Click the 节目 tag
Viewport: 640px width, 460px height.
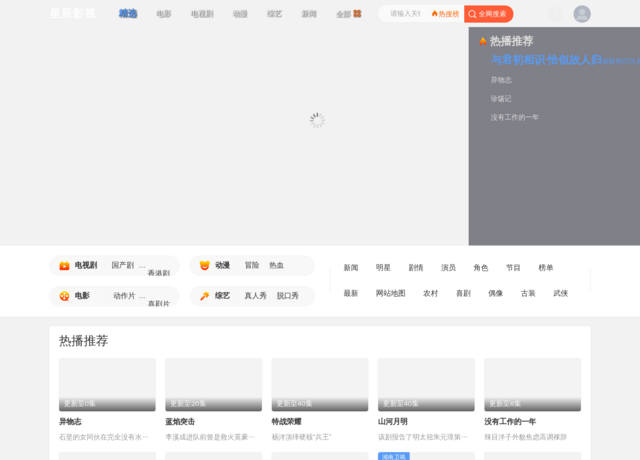[x=513, y=268]
